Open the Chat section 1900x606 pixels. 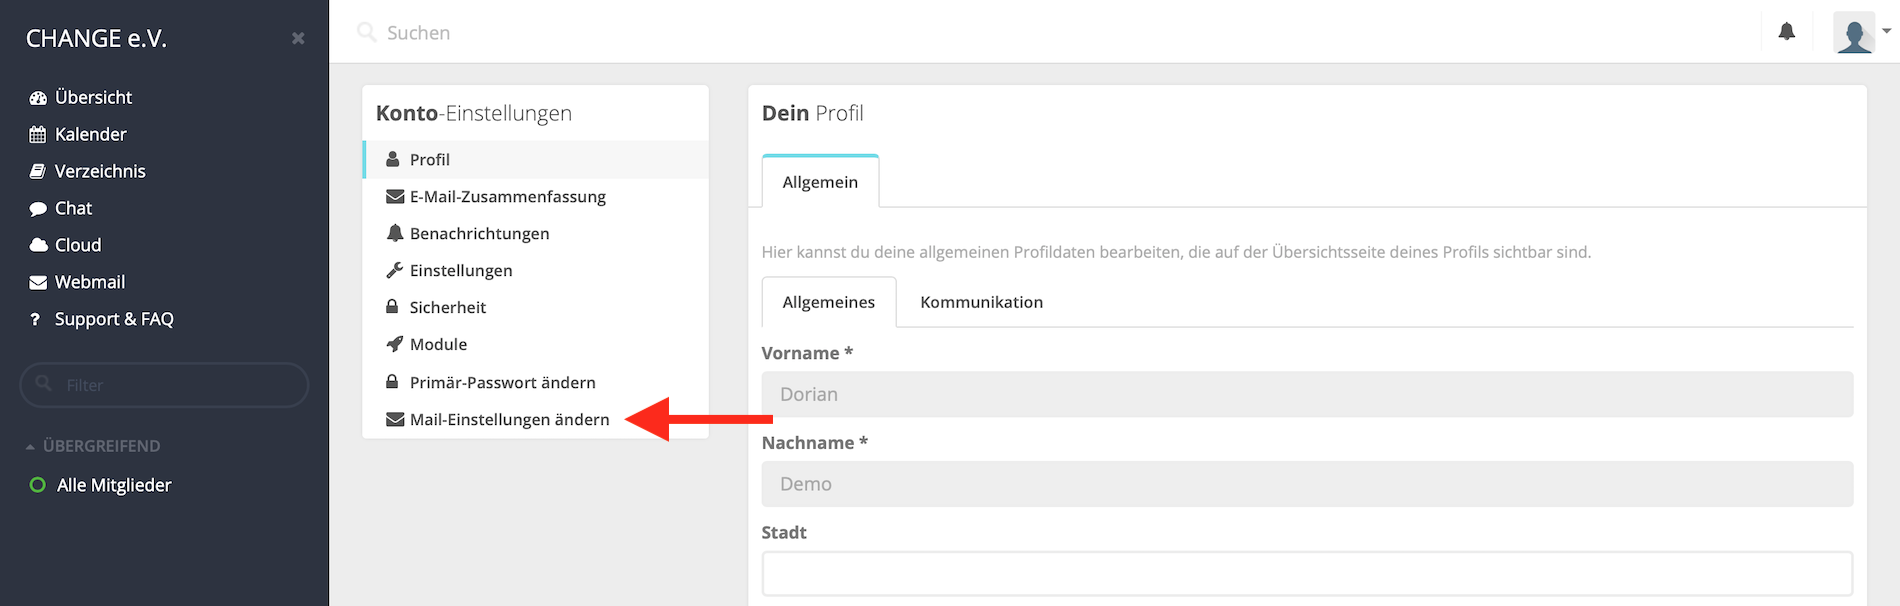(x=73, y=208)
